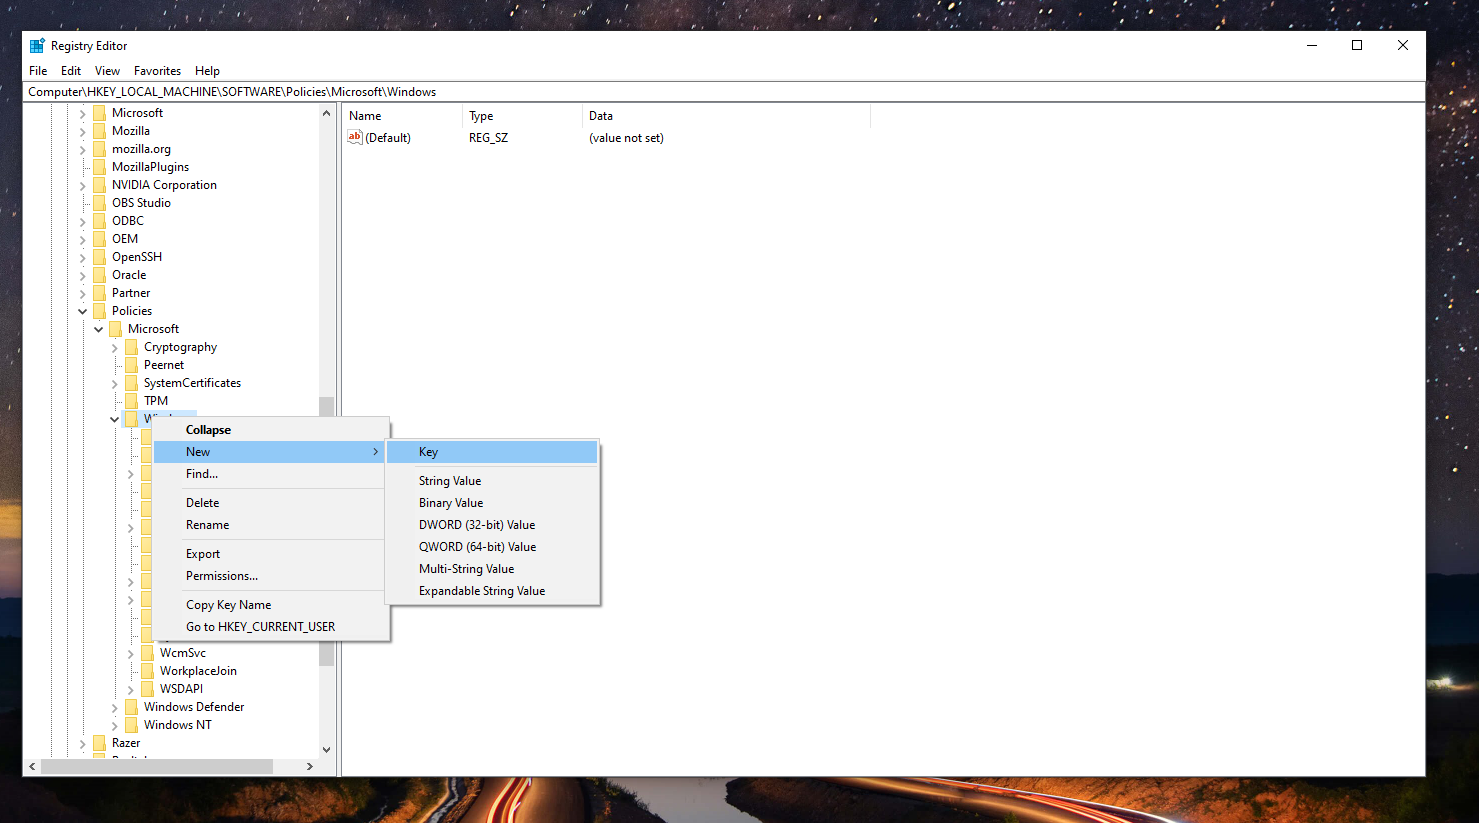Click the Peernet folder icon
This screenshot has width=1479, height=823.
coord(131,365)
